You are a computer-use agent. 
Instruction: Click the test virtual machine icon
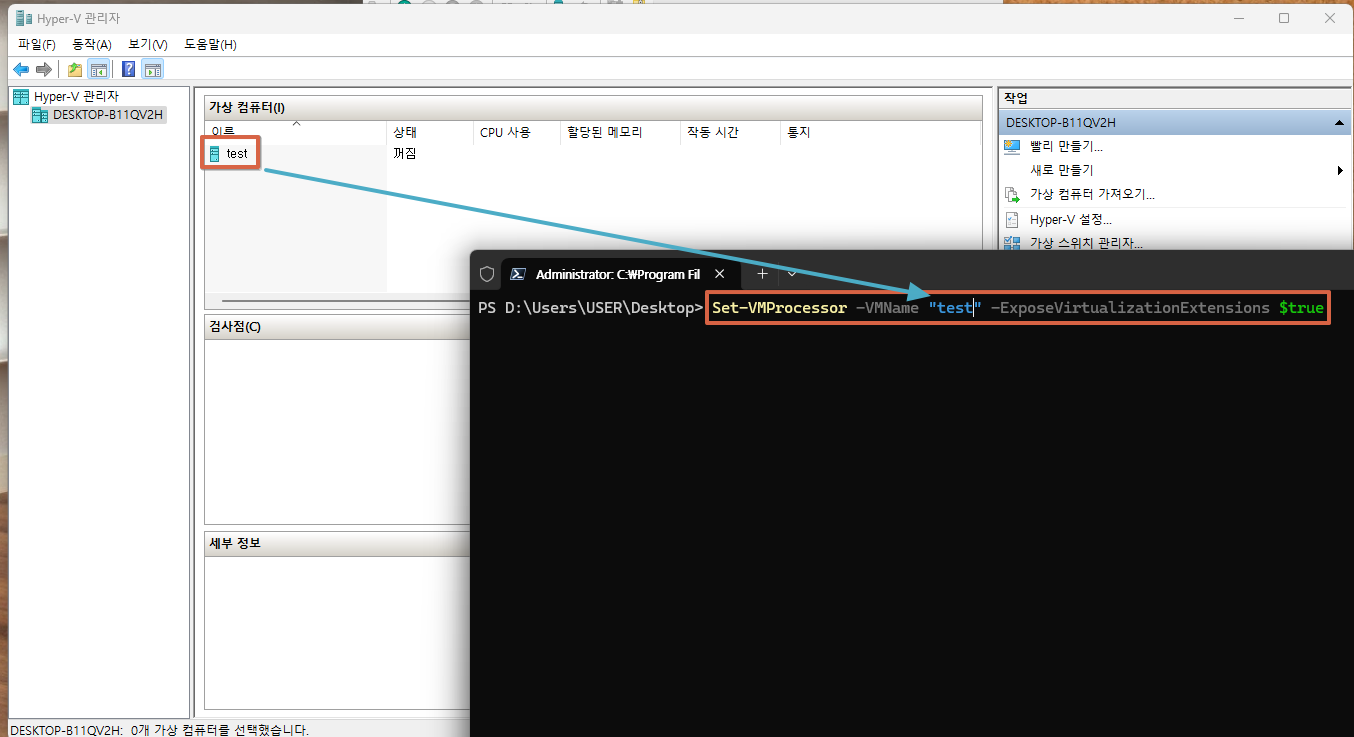pyautogui.click(x=215, y=154)
